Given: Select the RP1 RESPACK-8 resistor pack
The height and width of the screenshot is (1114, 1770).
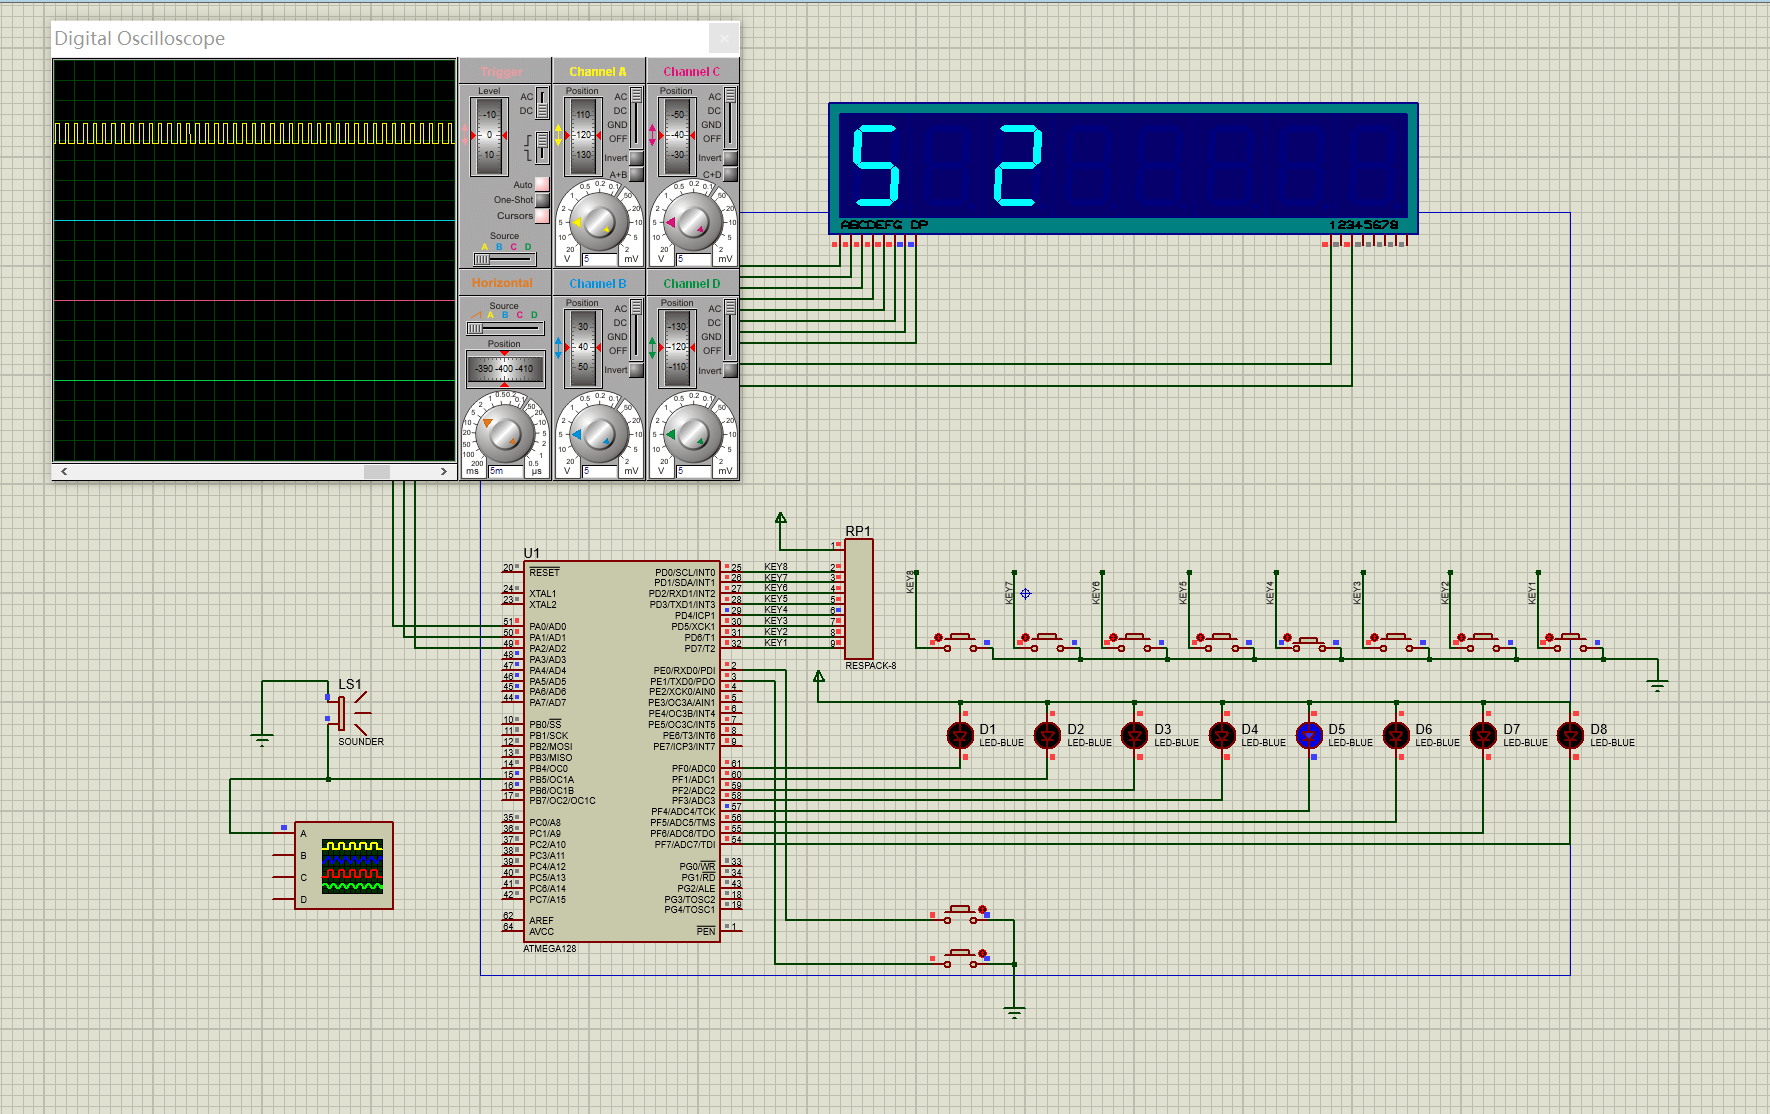Looking at the screenshot, I should pos(858,598).
